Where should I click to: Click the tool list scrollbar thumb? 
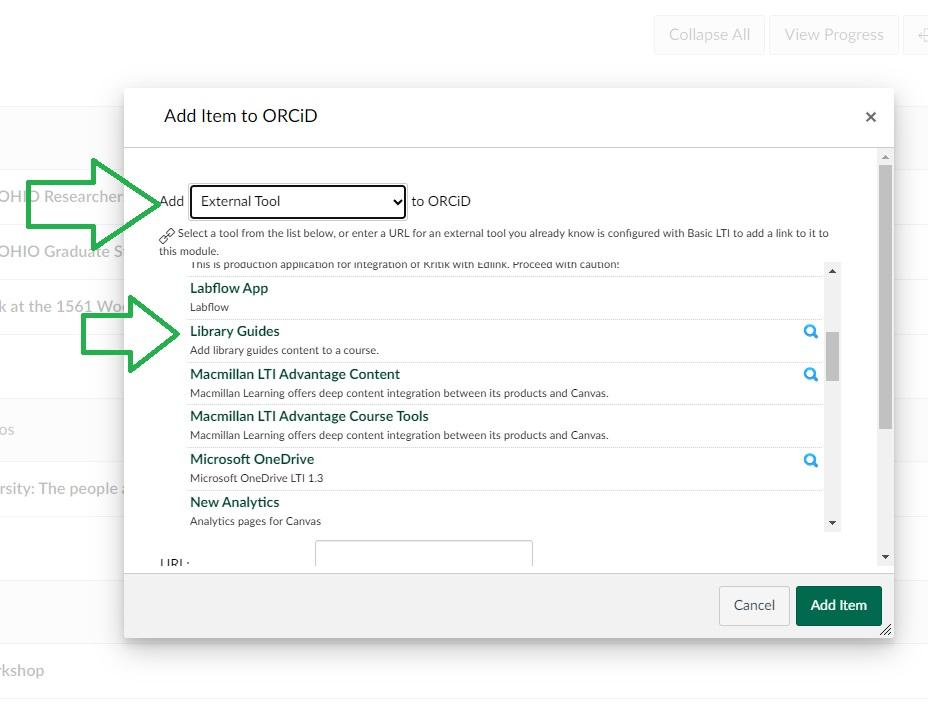click(x=832, y=356)
